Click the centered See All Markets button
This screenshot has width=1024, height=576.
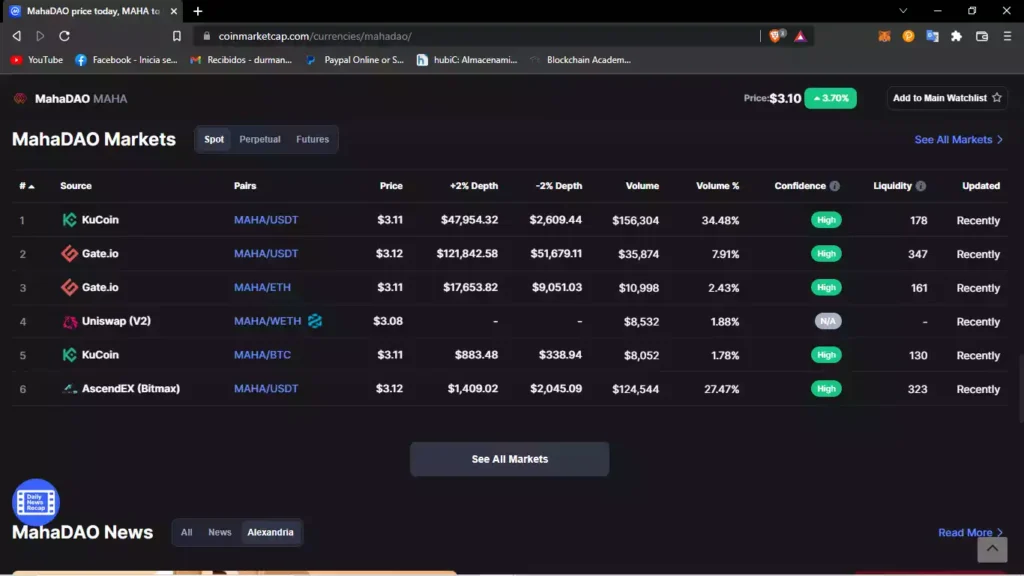pos(509,459)
